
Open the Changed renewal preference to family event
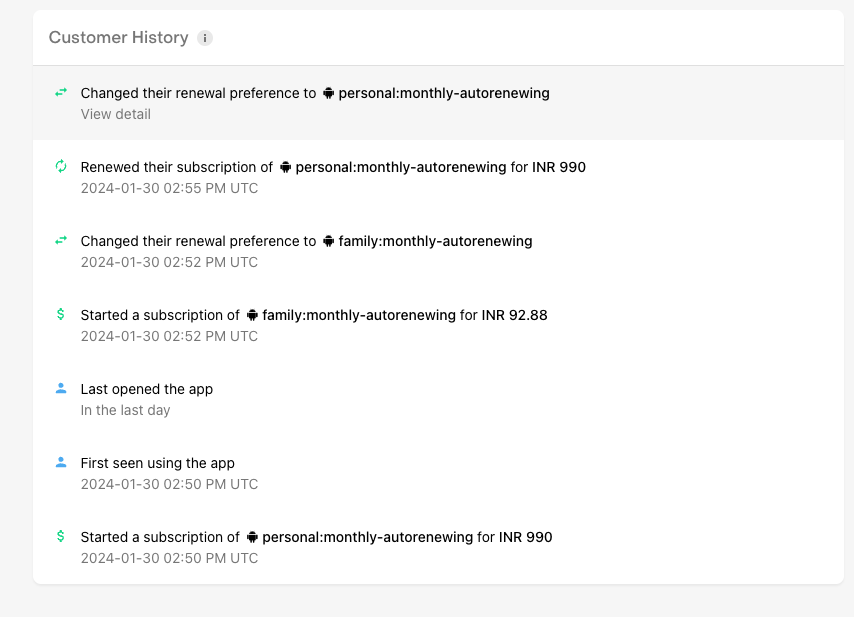438,251
